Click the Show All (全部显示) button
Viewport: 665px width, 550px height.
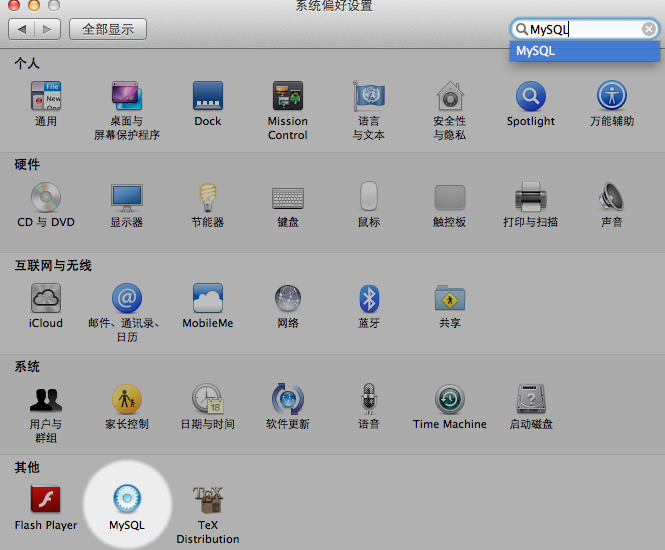[108, 29]
